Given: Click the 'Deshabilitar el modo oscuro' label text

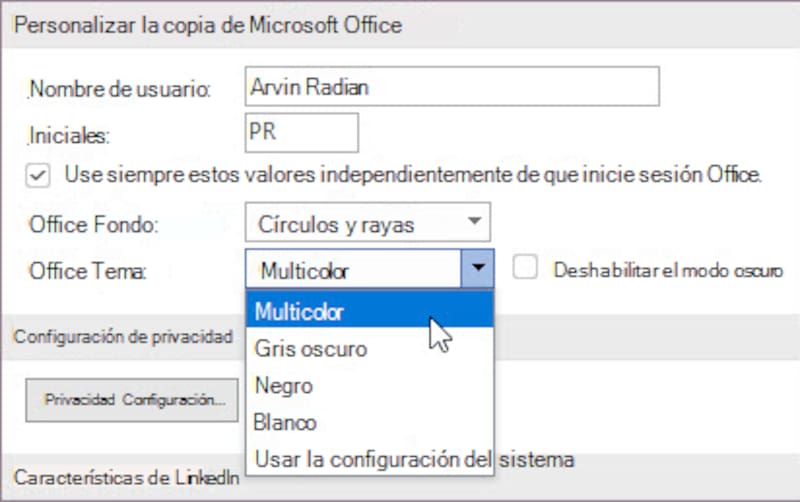Looking at the screenshot, I should pyautogui.click(x=667, y=270).
